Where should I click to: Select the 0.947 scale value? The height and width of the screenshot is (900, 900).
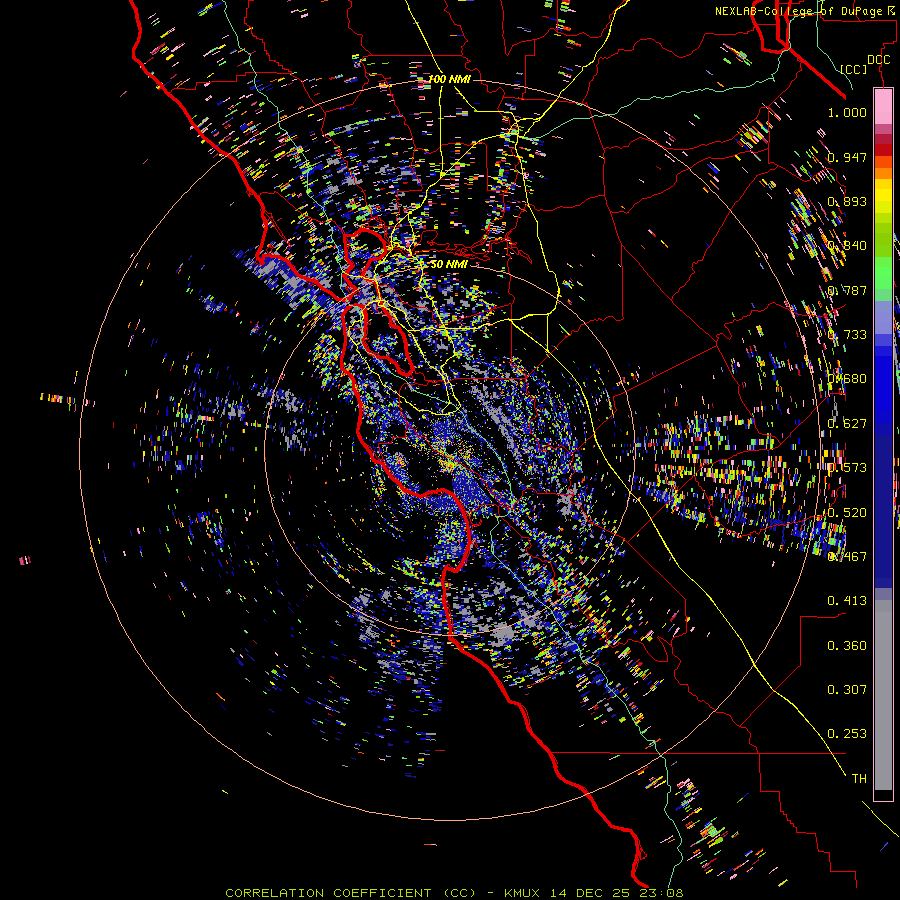point(847,157)
